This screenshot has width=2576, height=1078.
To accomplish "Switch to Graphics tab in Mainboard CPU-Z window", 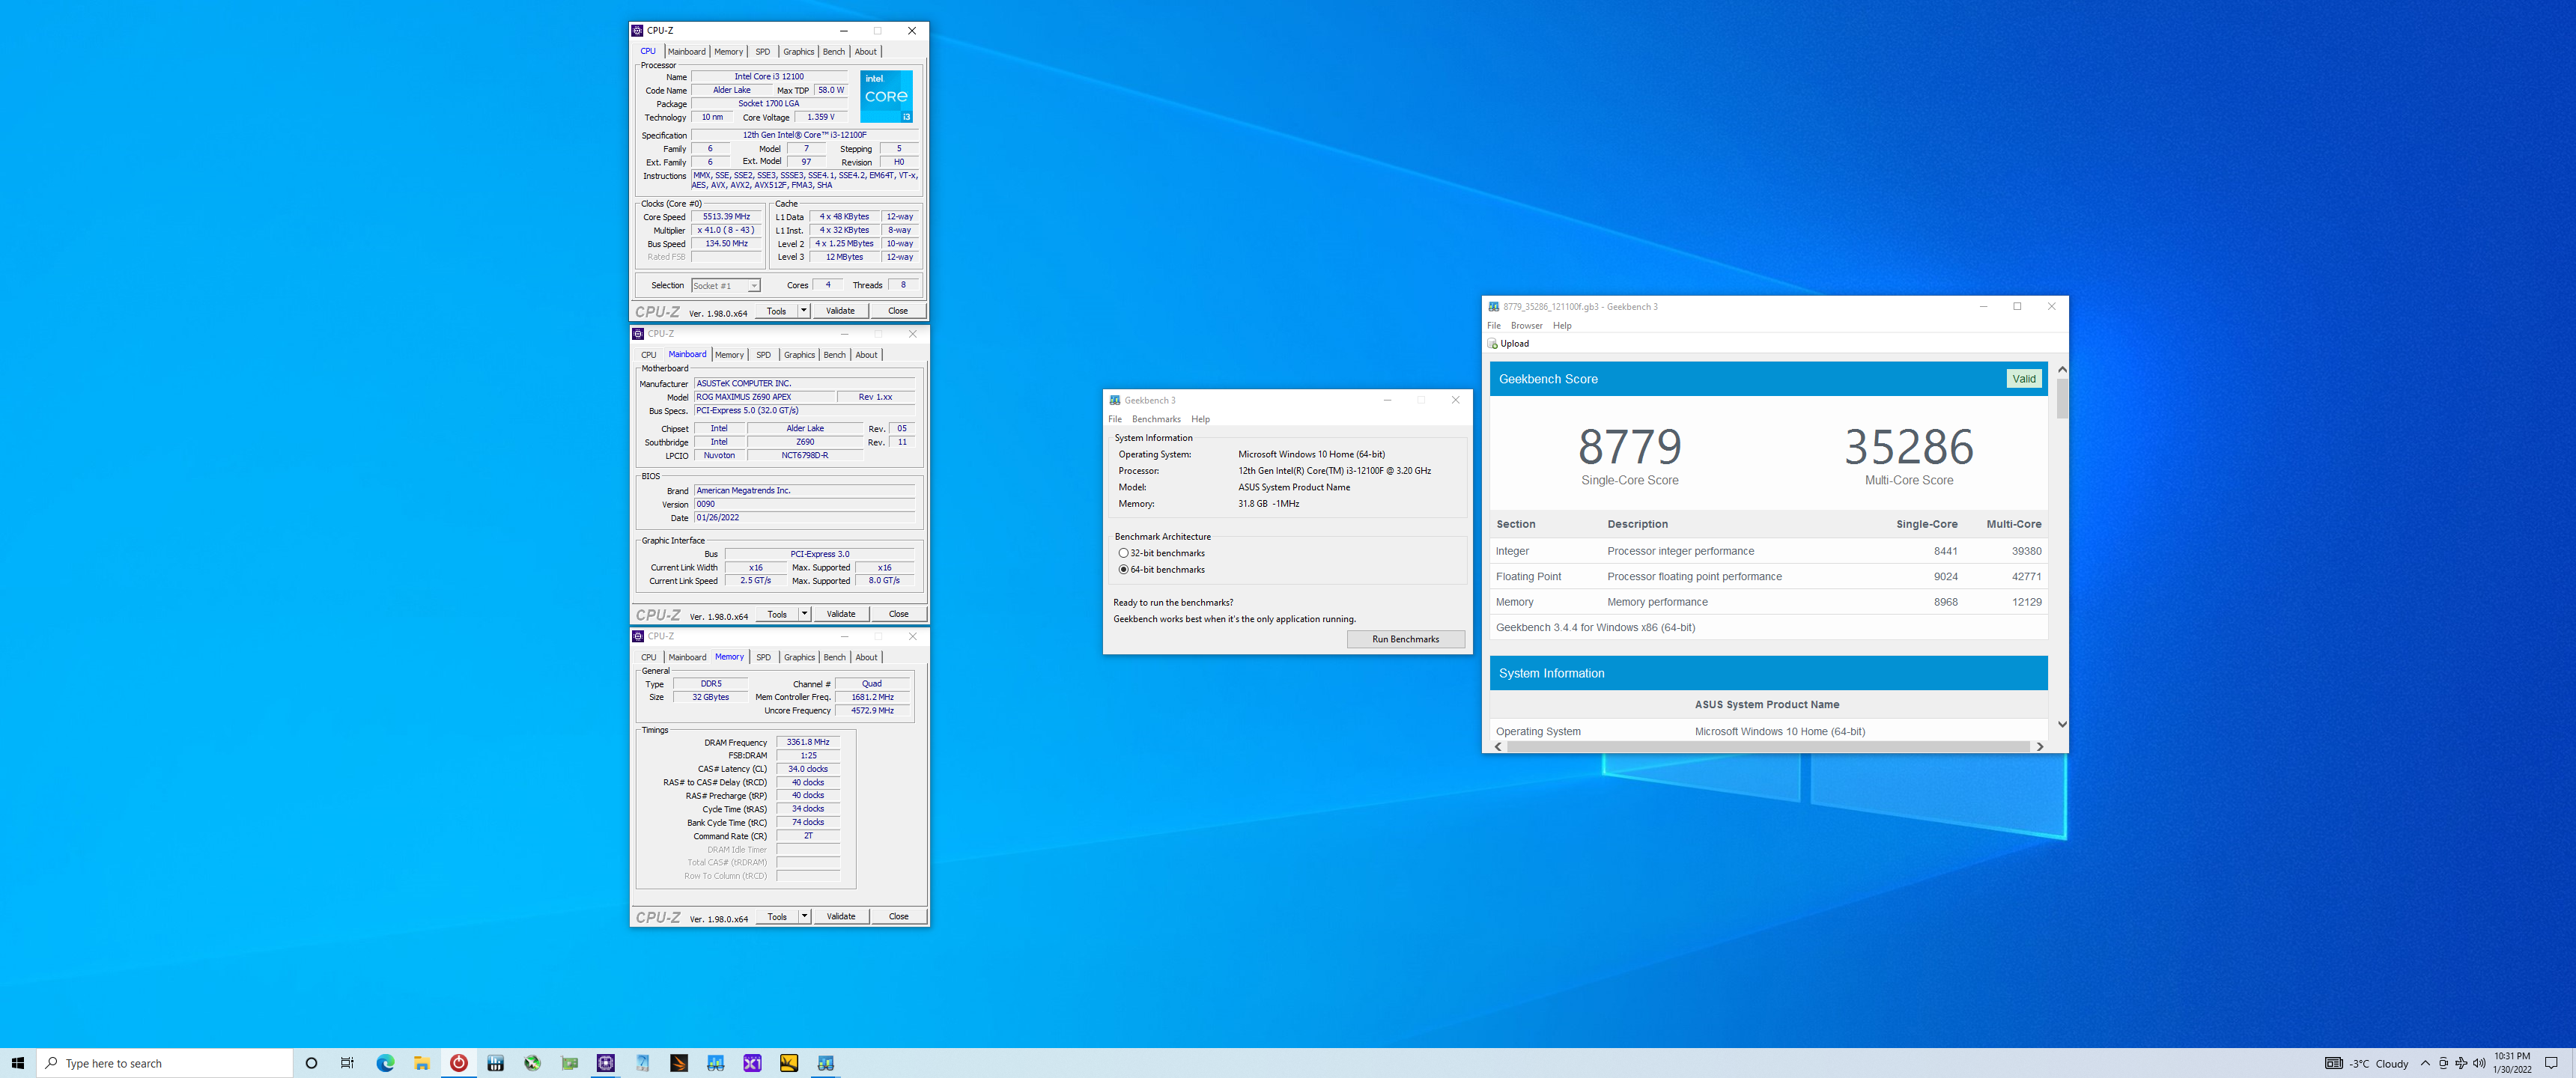I will tap(799, 355).
